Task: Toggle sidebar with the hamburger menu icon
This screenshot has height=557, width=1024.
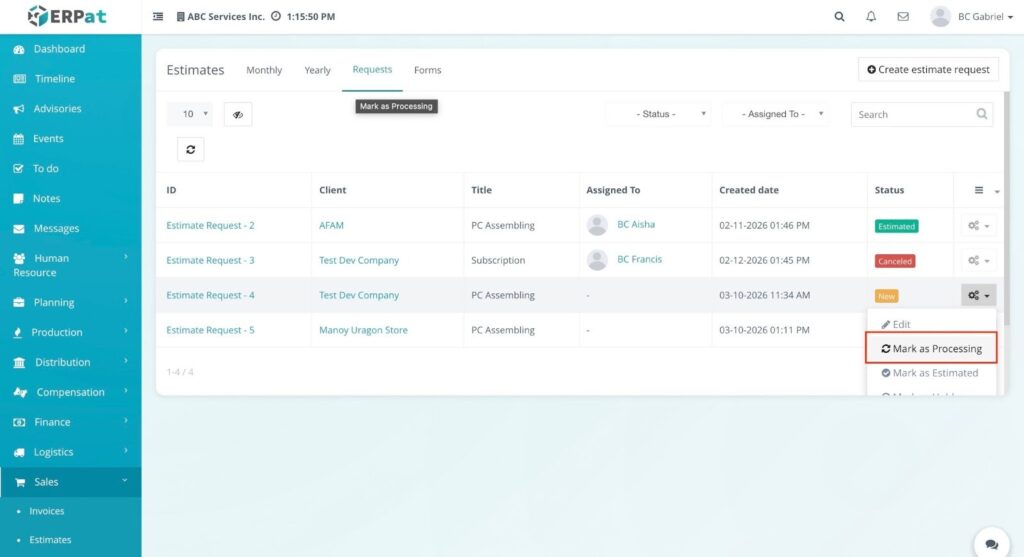Action: [158, 17]
